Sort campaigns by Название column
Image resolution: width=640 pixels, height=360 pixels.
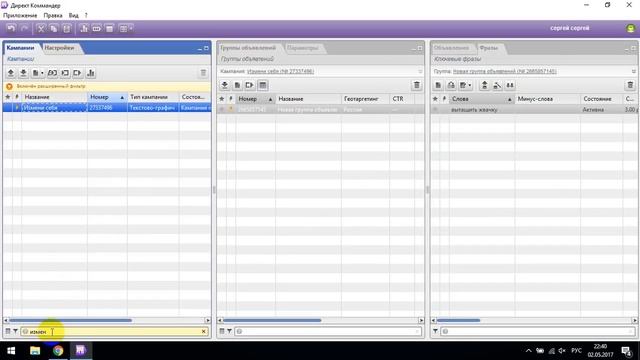(x=54, y=97)
